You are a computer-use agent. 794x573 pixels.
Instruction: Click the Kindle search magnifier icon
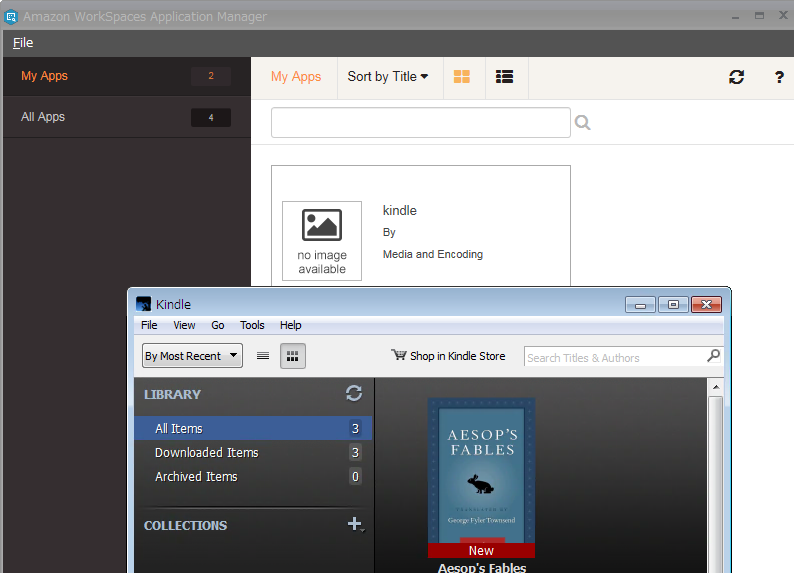(713, 356)
